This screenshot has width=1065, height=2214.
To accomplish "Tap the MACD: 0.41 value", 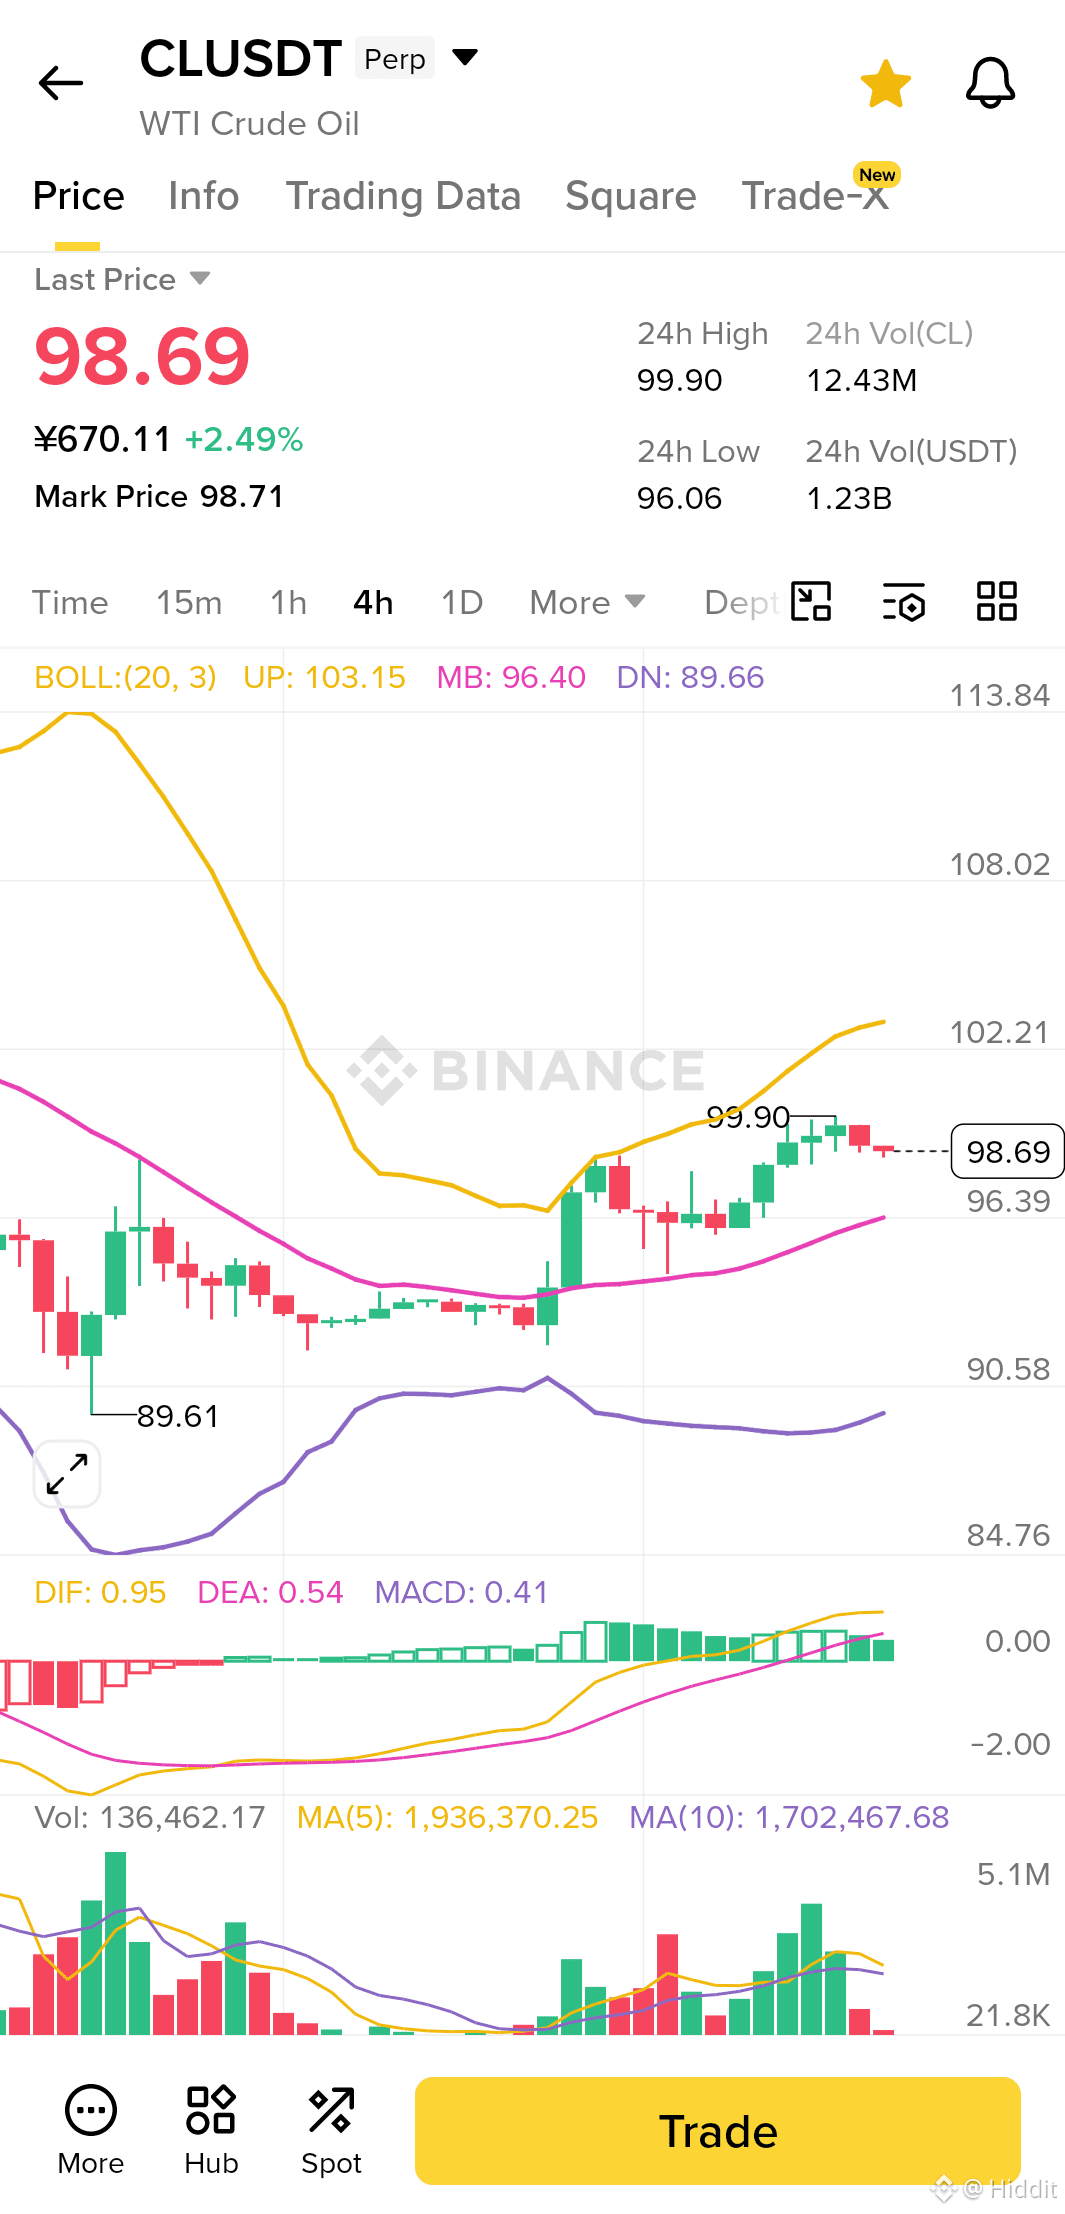I will (x=461, y=1592).
